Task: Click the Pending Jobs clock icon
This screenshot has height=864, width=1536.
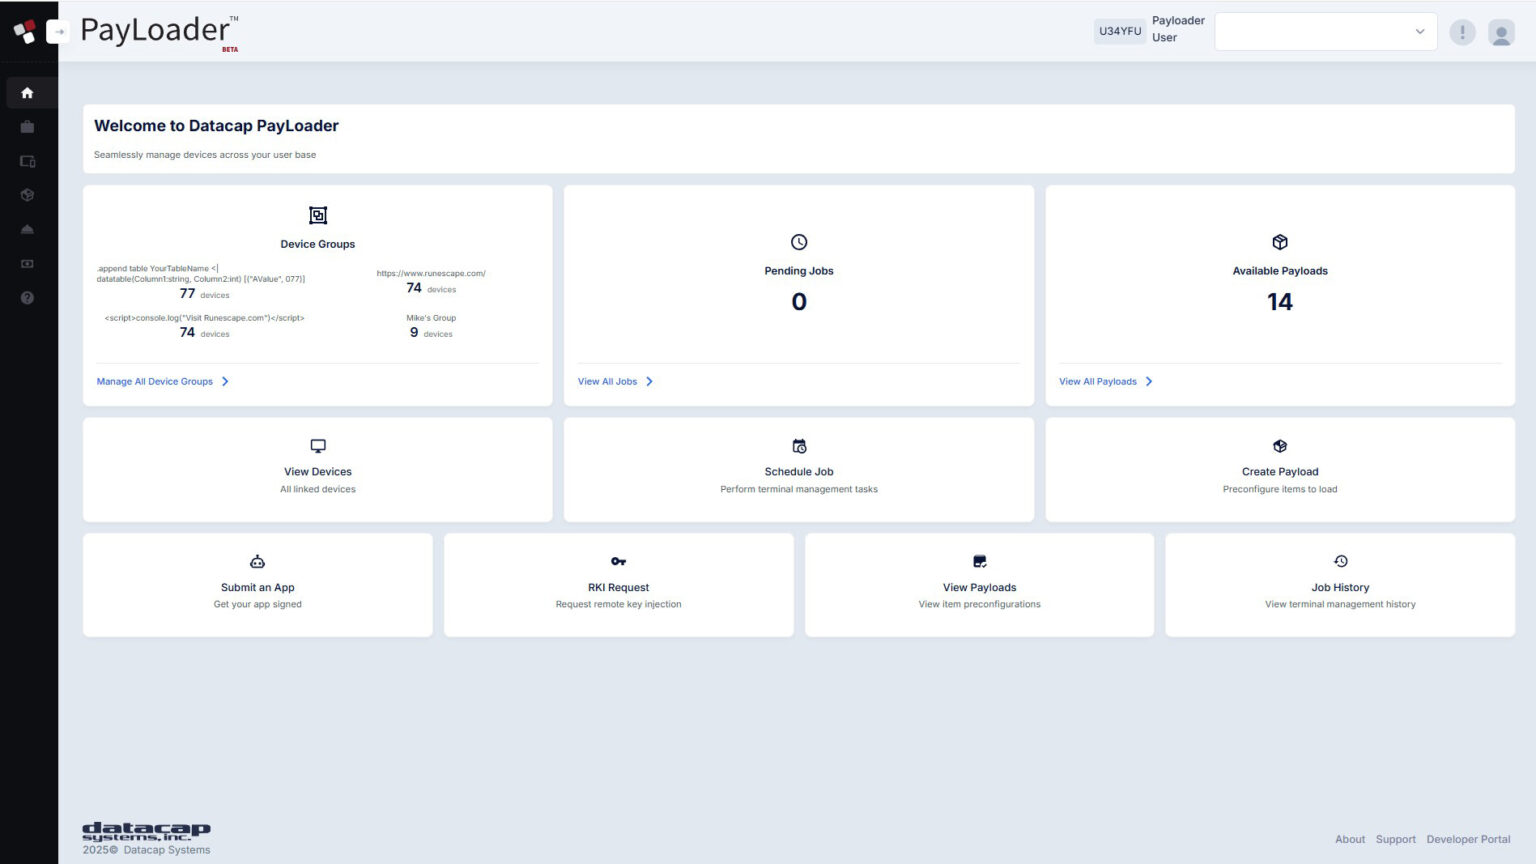Action: [799, 242]
